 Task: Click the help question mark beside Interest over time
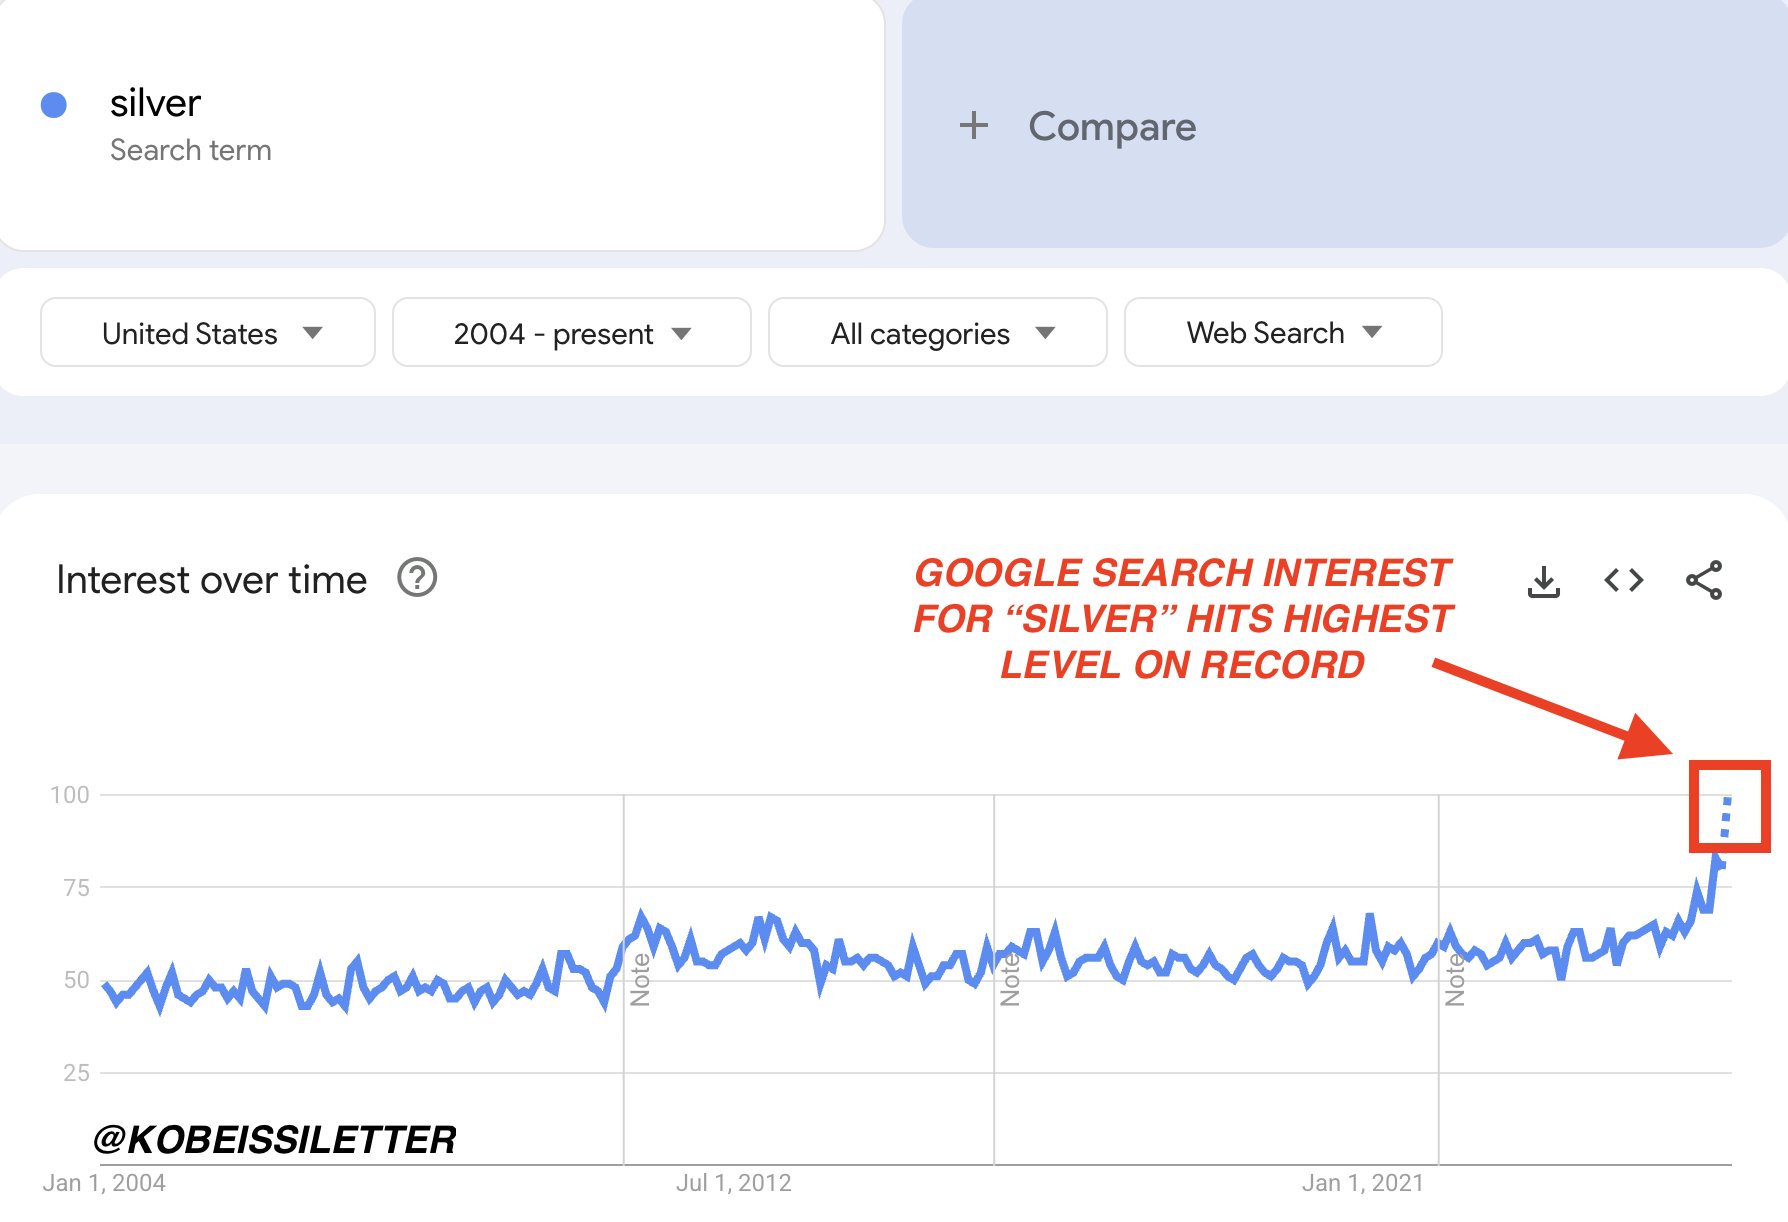coord(419,578)
